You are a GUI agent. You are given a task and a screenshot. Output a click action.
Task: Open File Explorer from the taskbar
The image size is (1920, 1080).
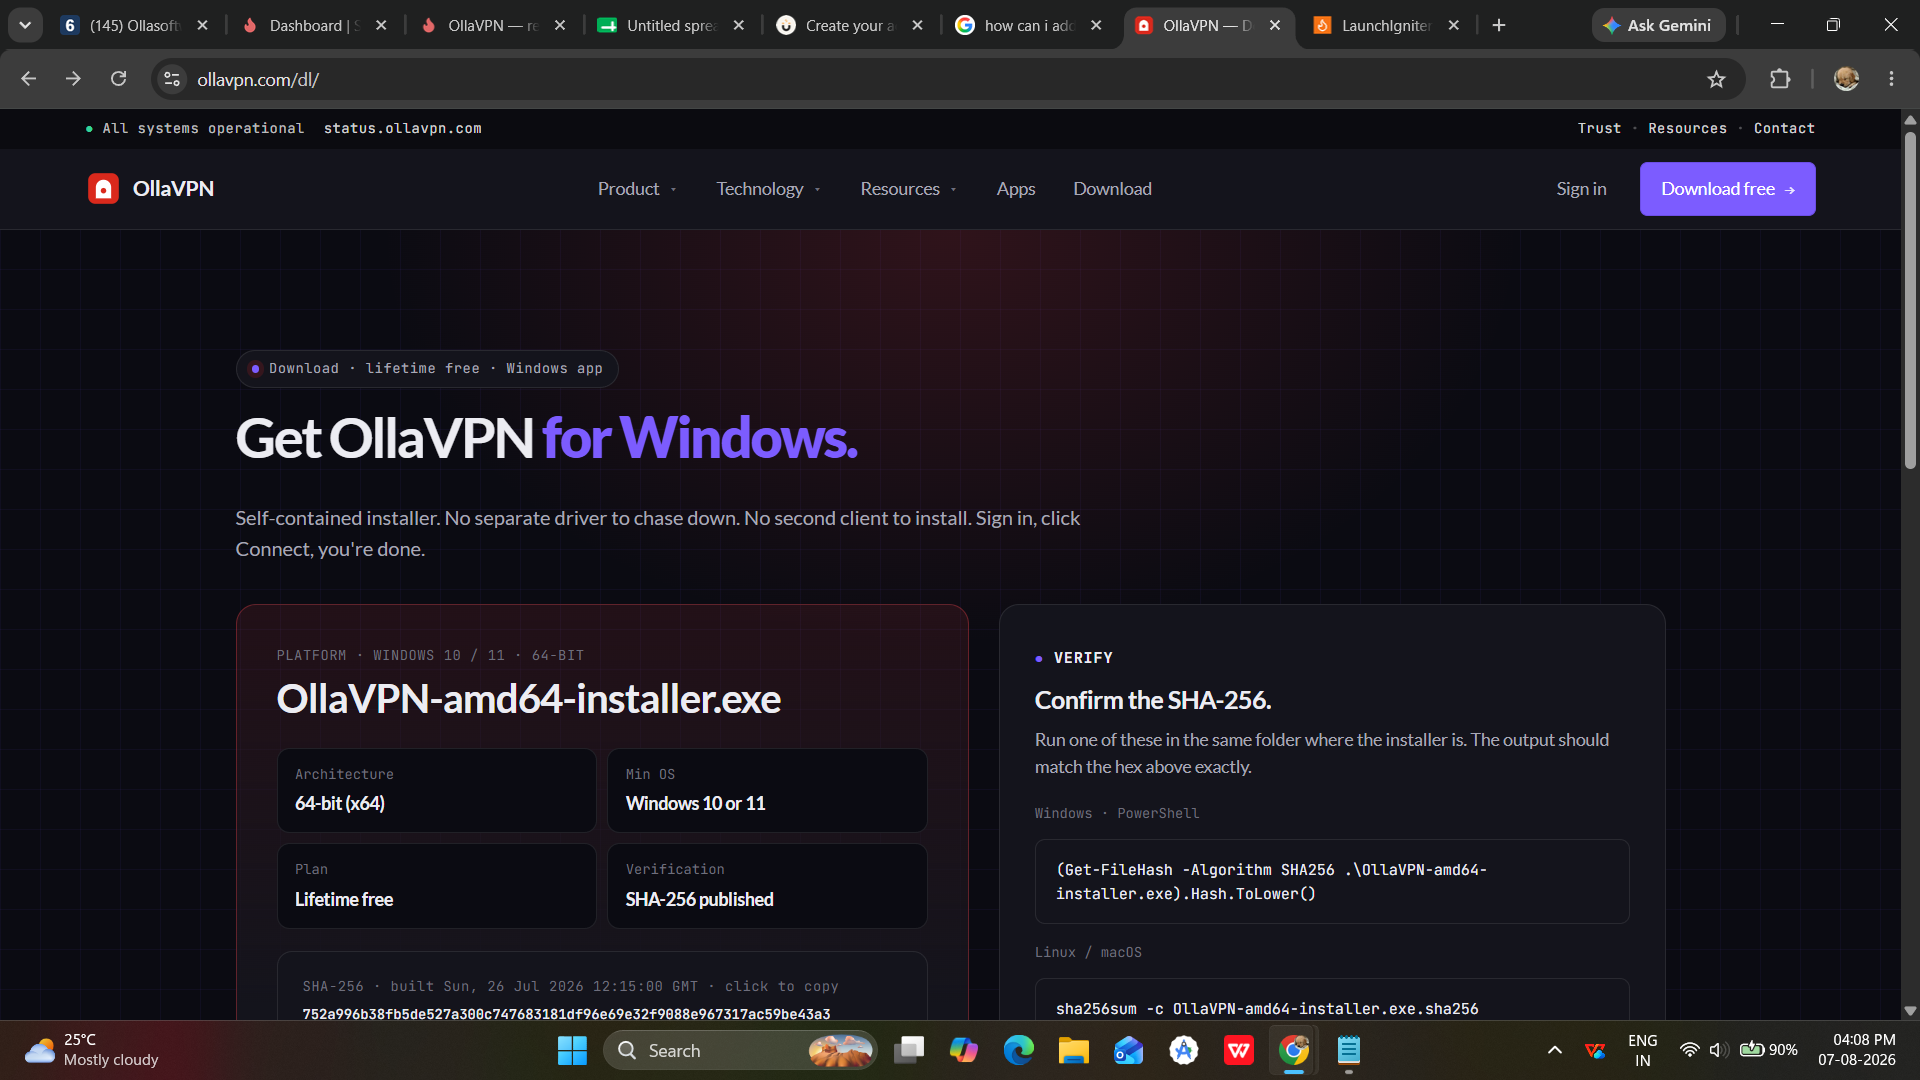click(x=1074, y=1050)
